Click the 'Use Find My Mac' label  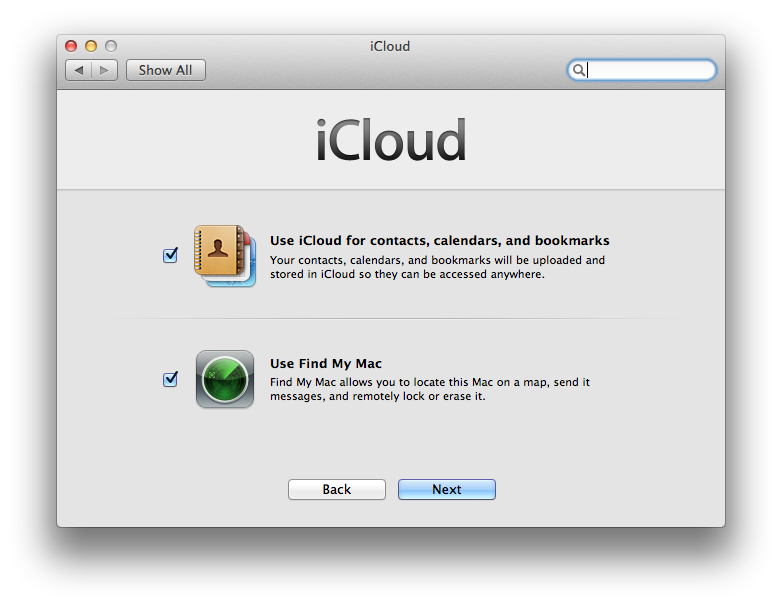[326, 364]
